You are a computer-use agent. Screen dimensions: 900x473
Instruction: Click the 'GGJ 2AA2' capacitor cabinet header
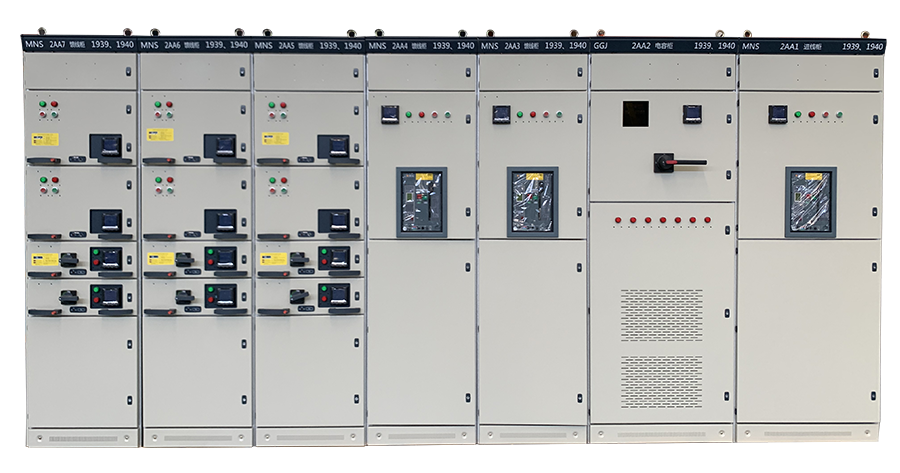[664, 45]
